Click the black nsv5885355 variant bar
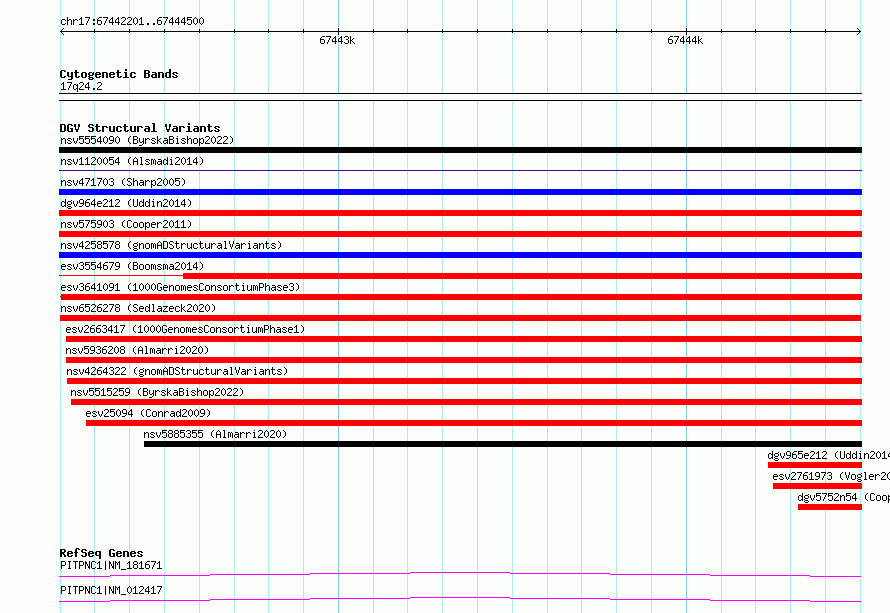Viewport: 890px width, 613px height. click(x=503, y=444)
